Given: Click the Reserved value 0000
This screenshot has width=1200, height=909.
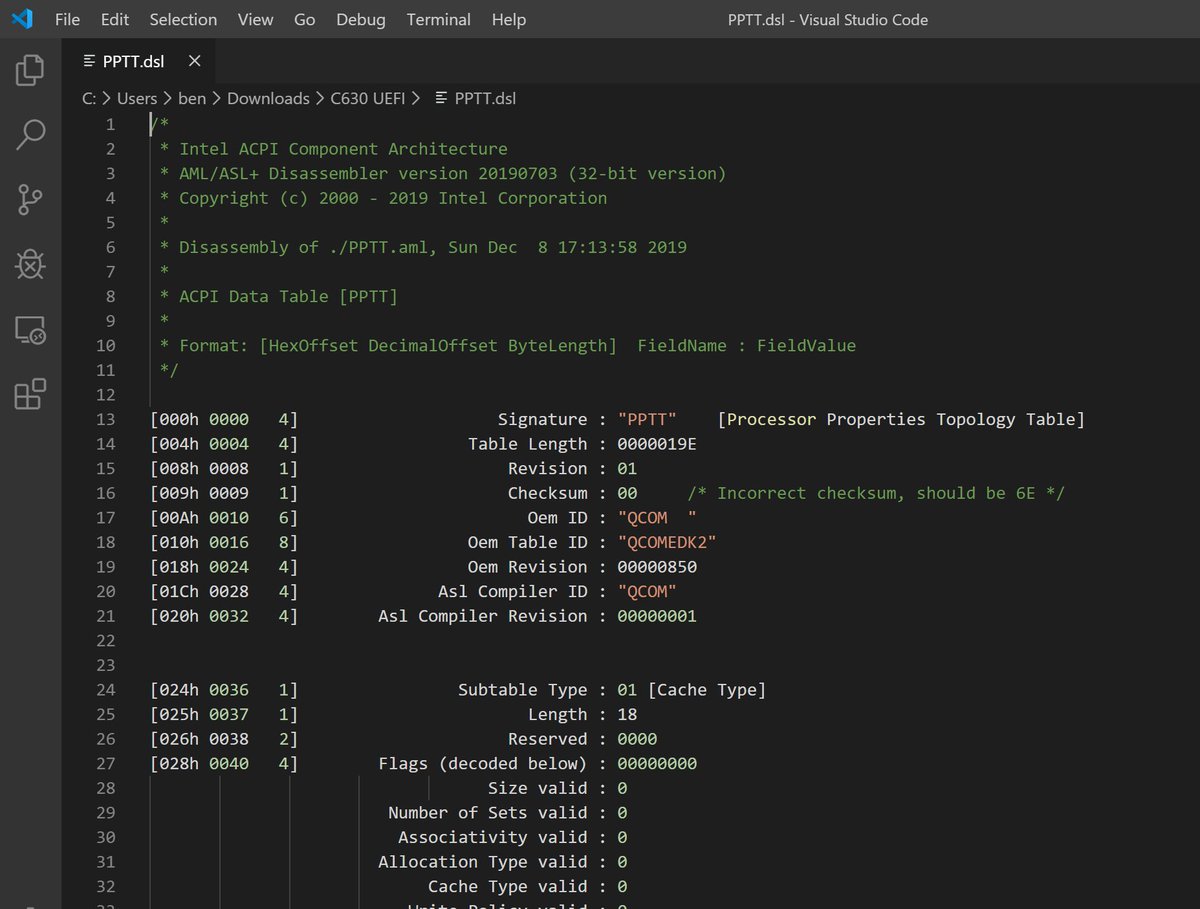Looking at the screenshot, I should pyautogui.click(x=637, y=739).
